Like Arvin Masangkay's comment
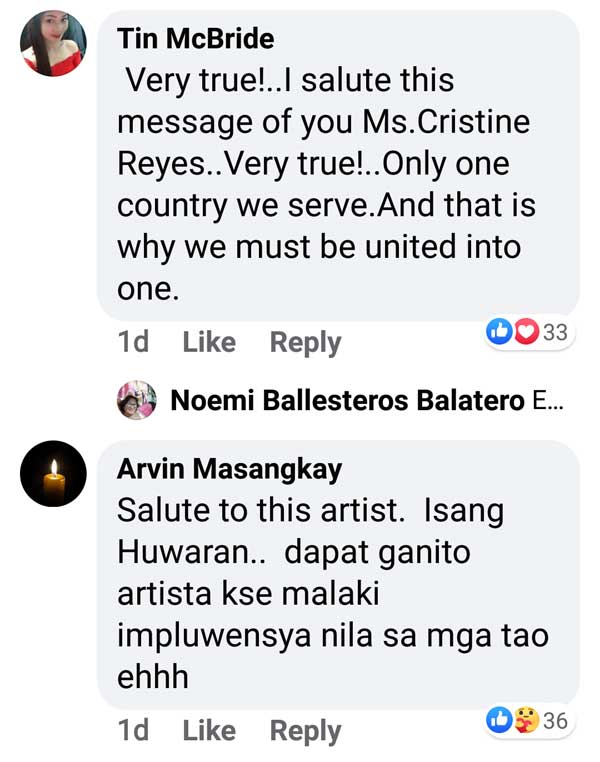 tap(209, 730)
